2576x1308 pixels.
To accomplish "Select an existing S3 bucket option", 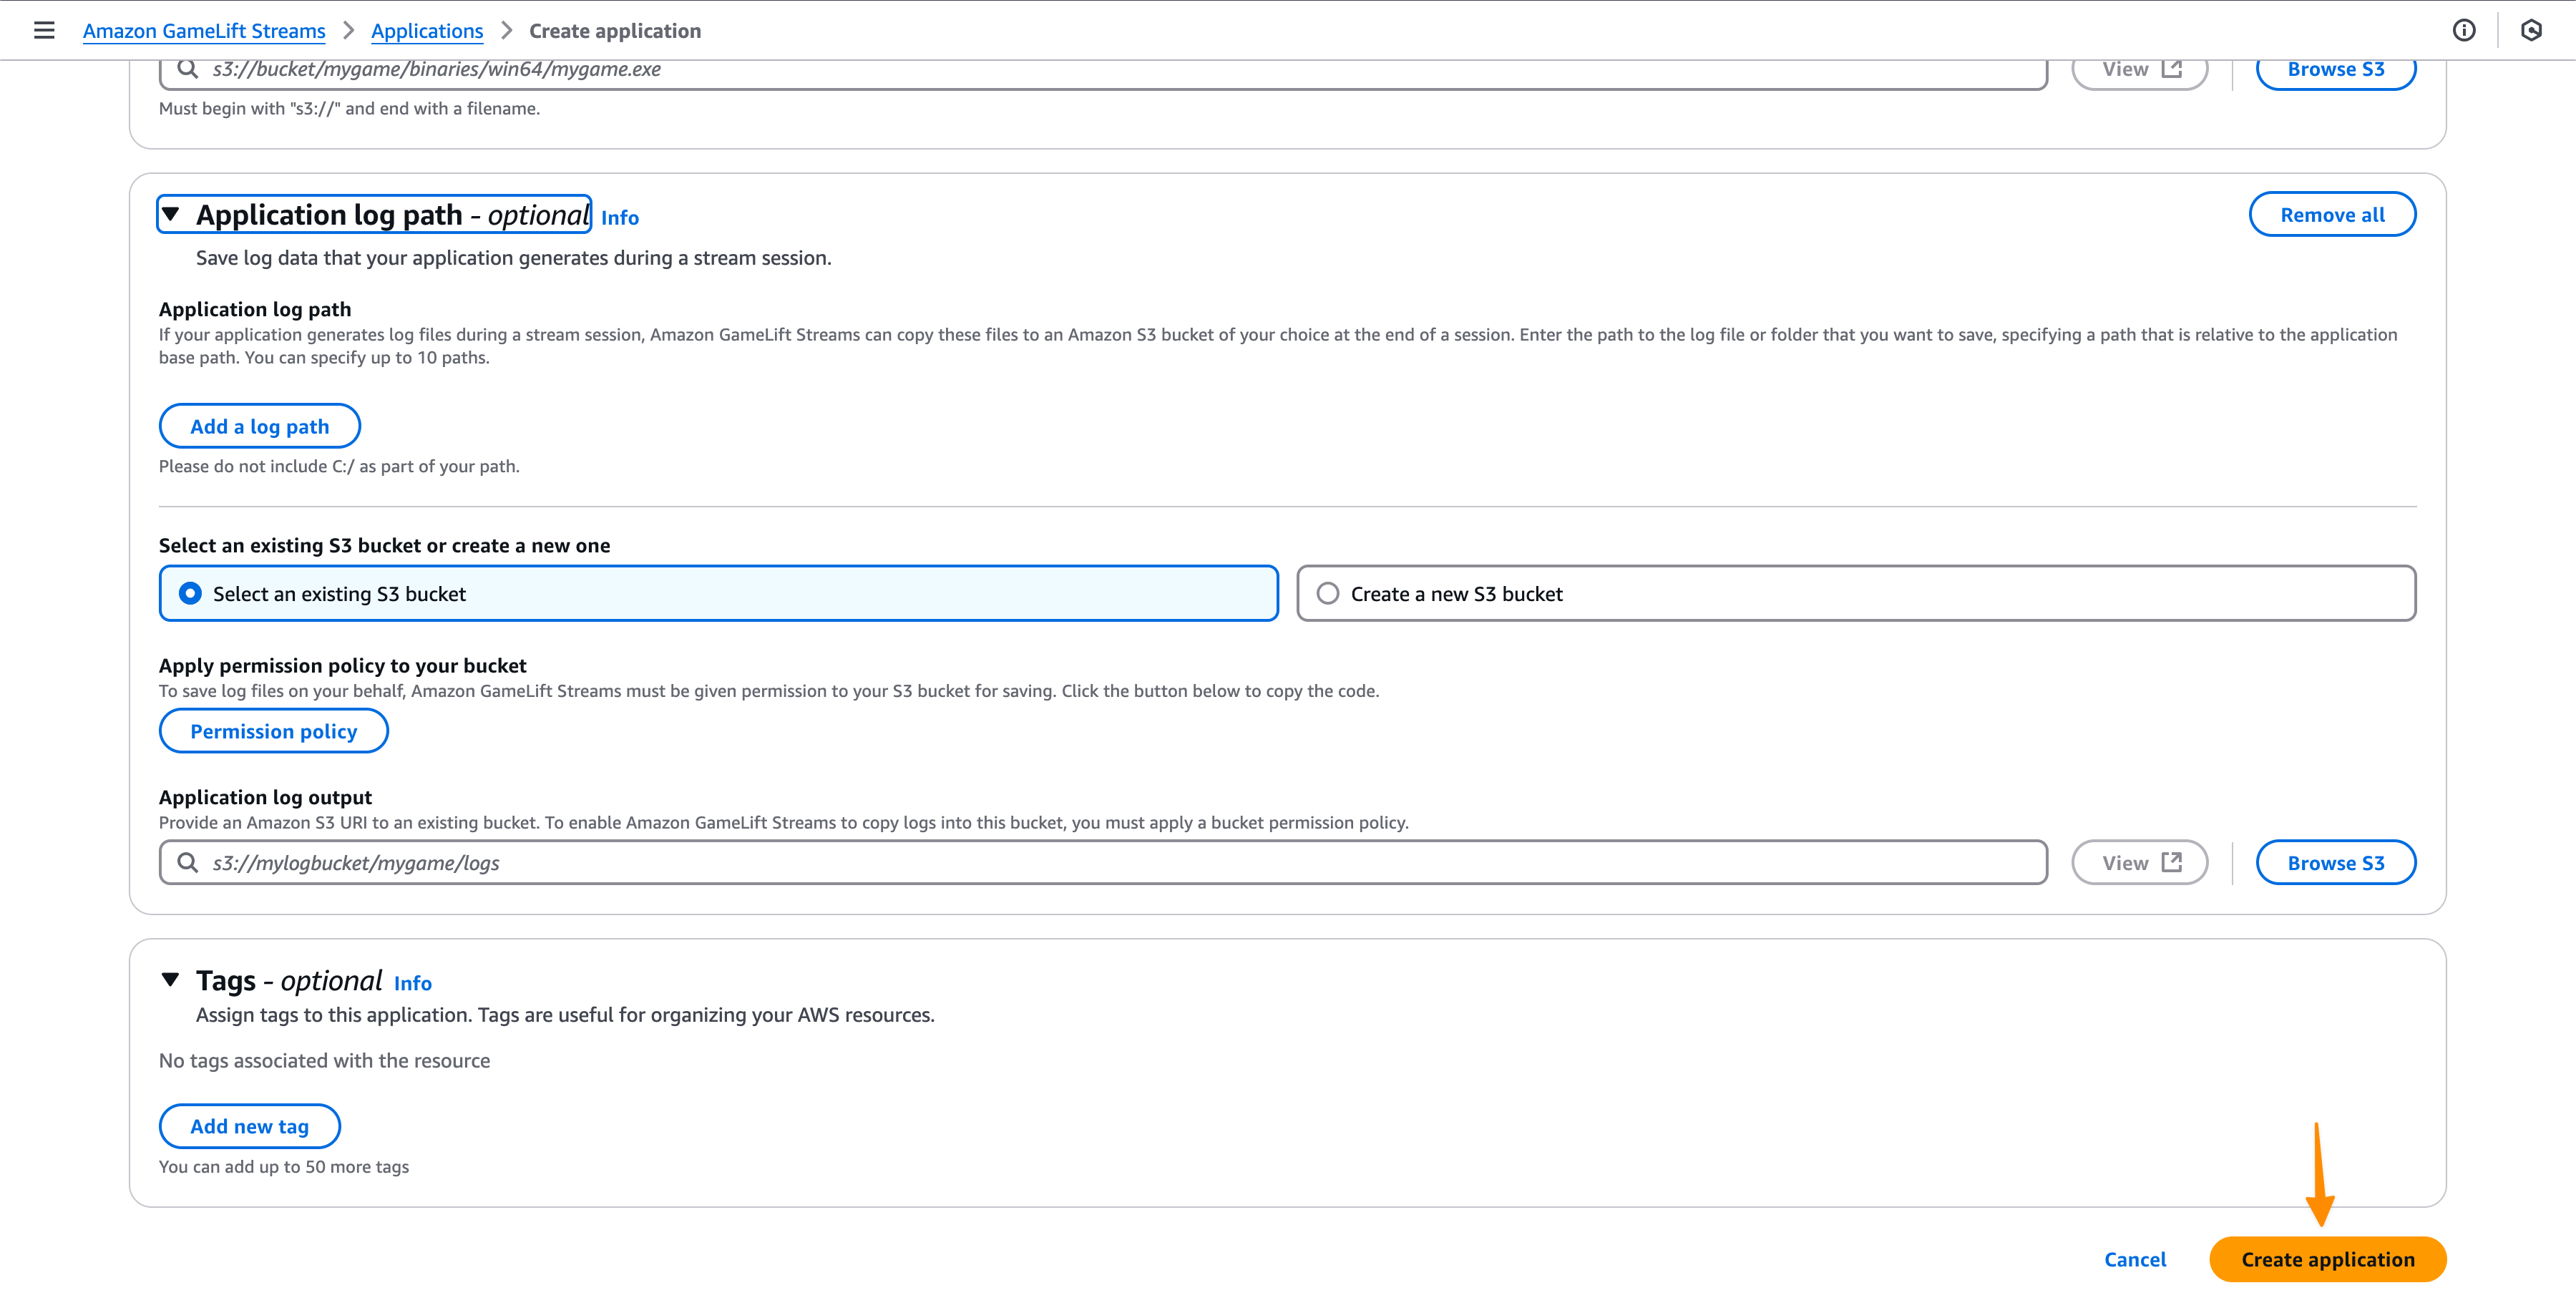I will (190, 593).
